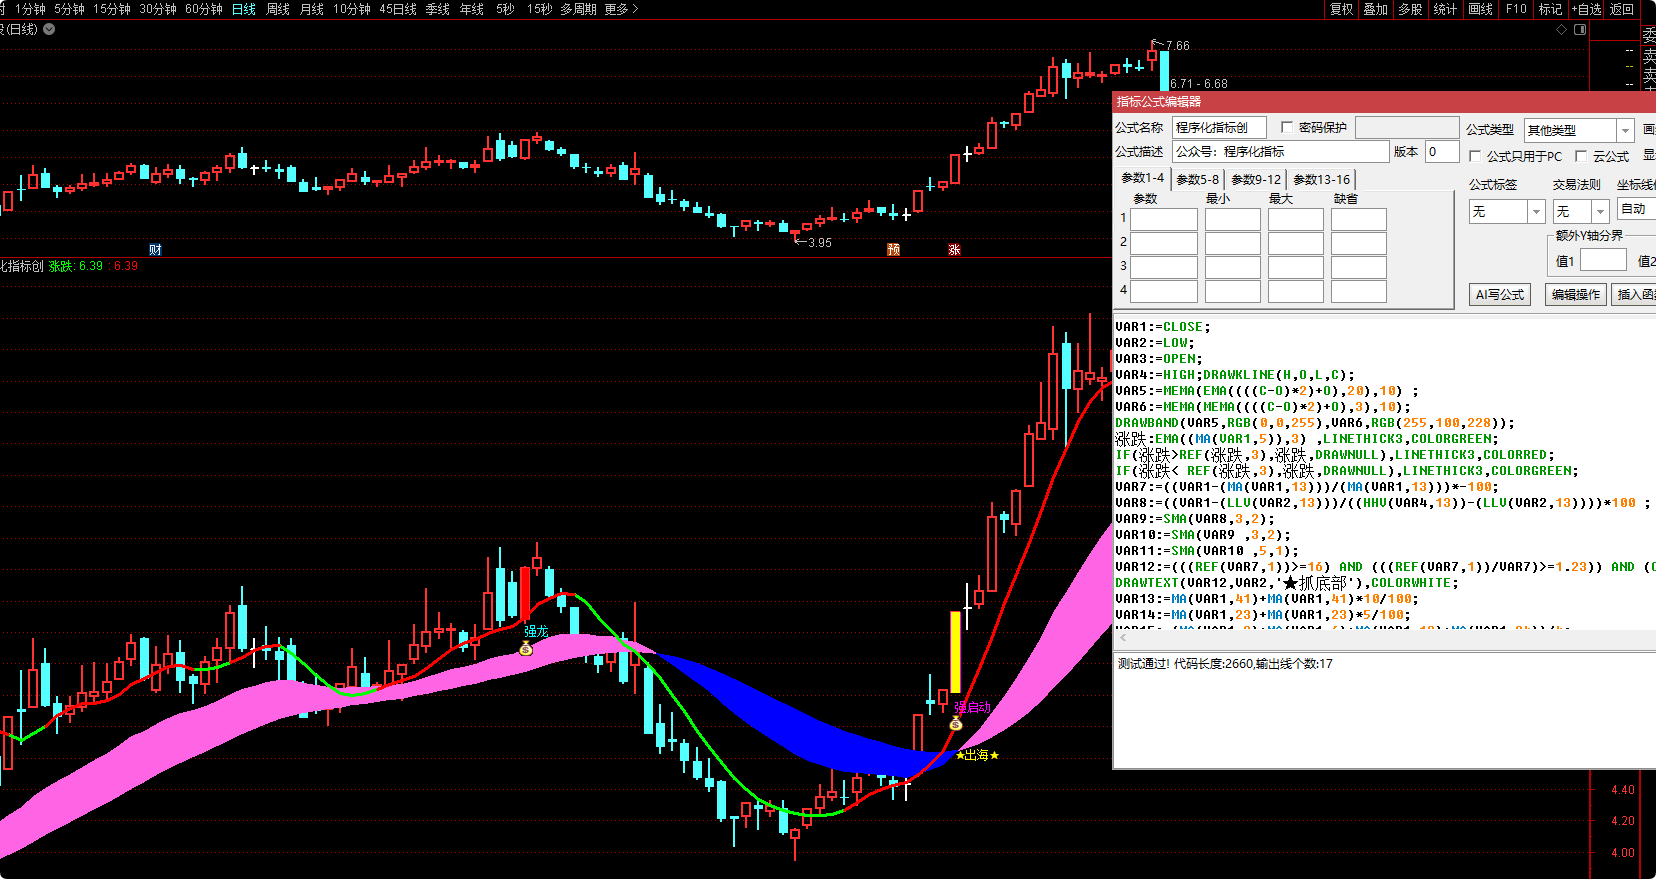Click the money bag icon under 强龙
The height and width of the screenshot is (879, 1656).
click(x=526, y=649)
